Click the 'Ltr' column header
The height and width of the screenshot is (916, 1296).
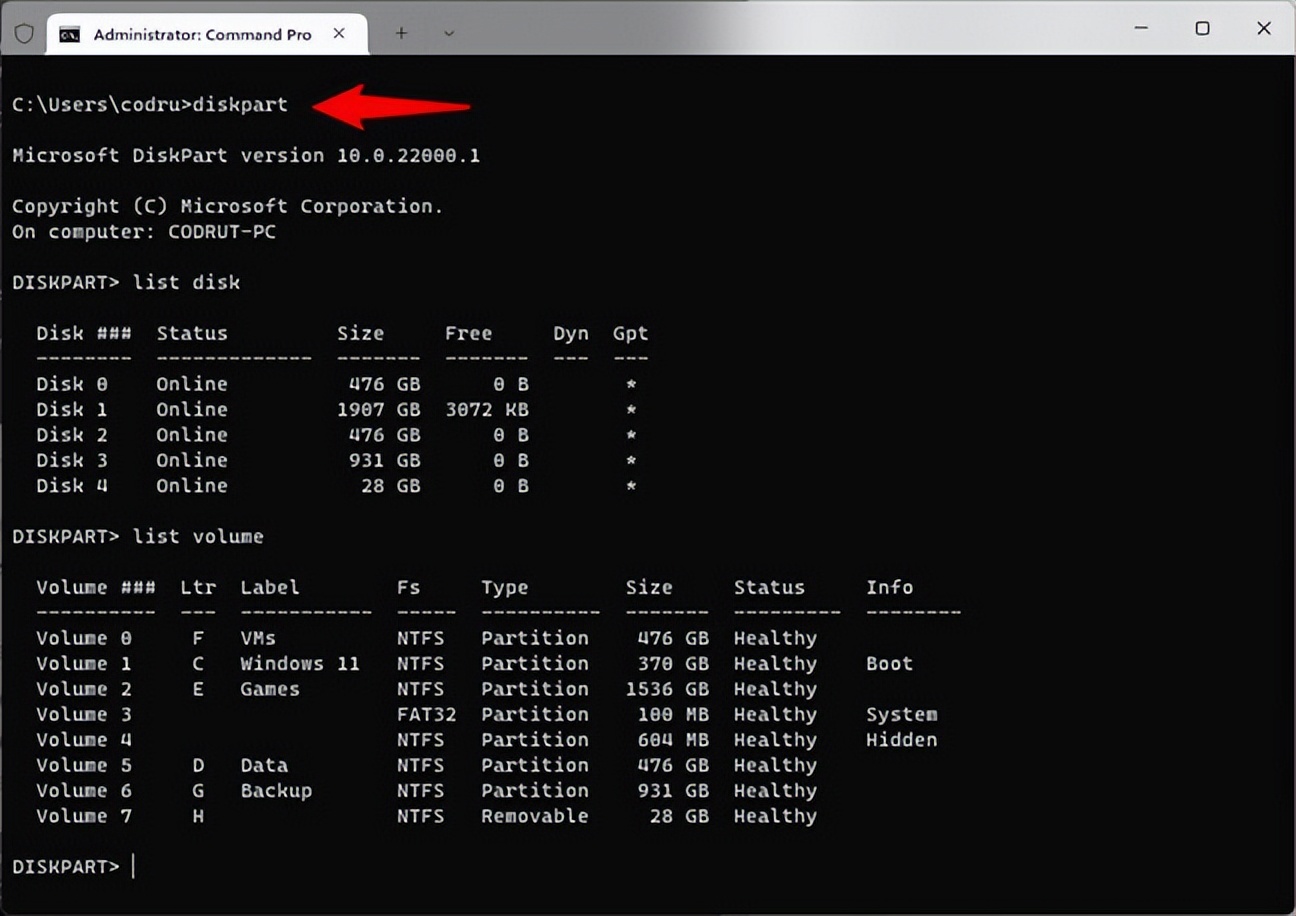pyautogui.click(x=198, y=588)
